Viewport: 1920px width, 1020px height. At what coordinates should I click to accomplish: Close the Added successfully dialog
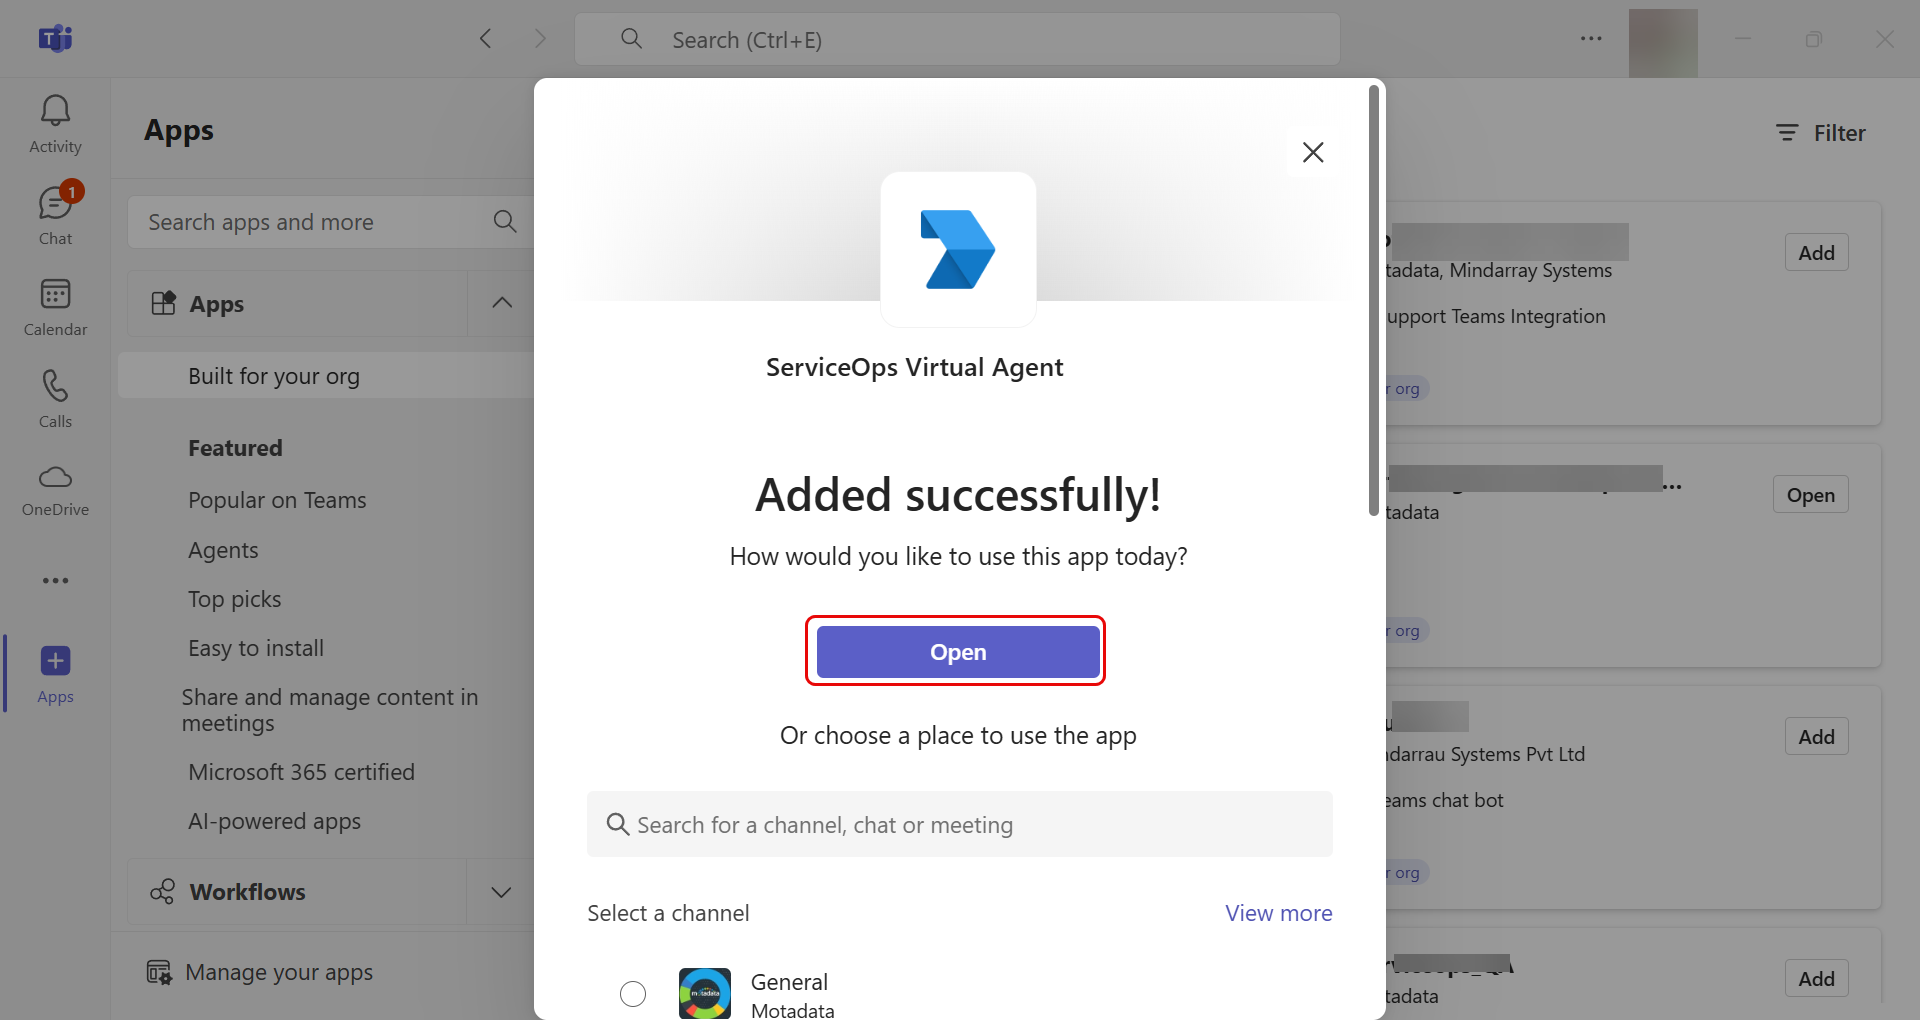[1313, 152]
